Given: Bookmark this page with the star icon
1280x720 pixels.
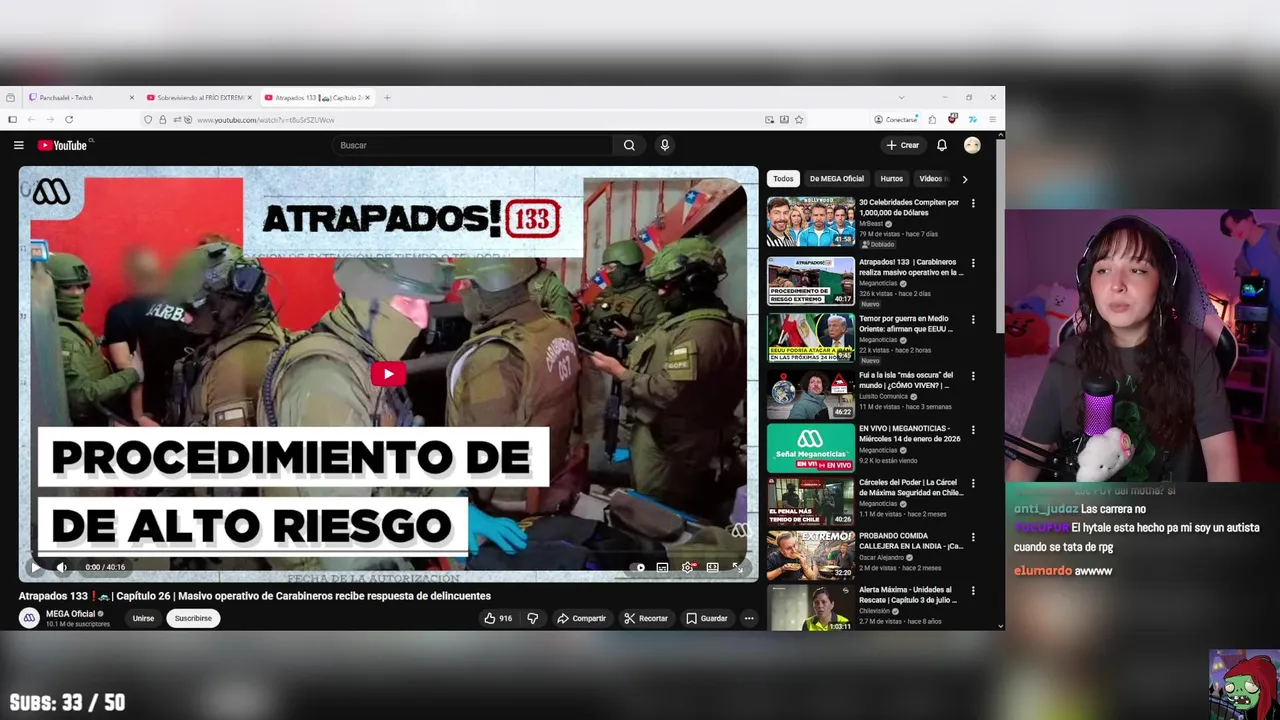Looking at the screenshot, I should click(x=799, y=119).
